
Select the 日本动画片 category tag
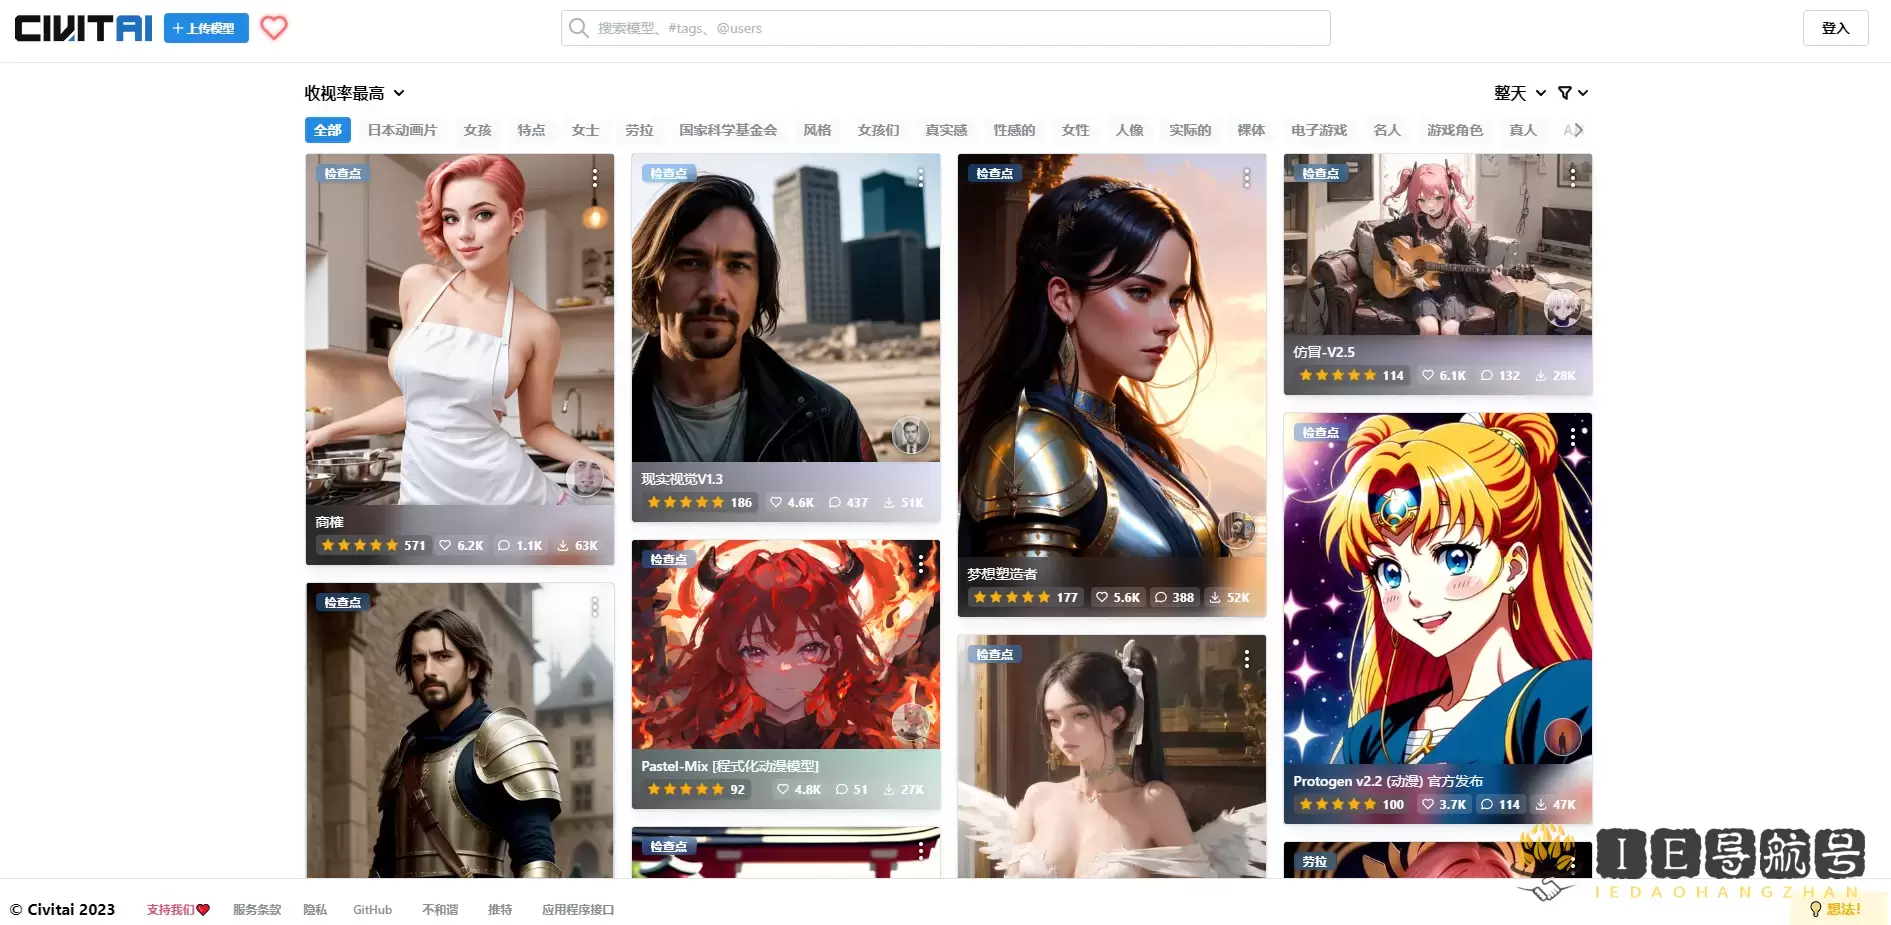pyautogui.click(x=402, y=130)
